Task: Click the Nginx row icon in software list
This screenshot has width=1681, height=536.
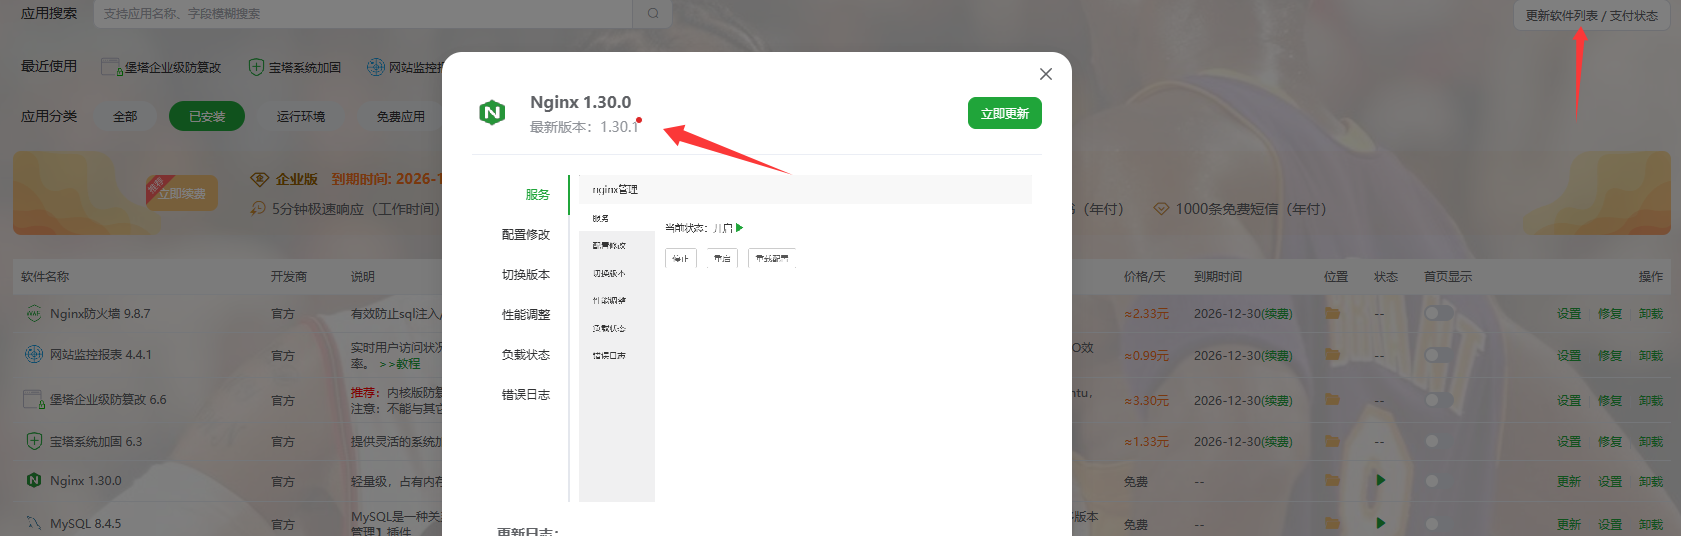Action: [34, 480]
